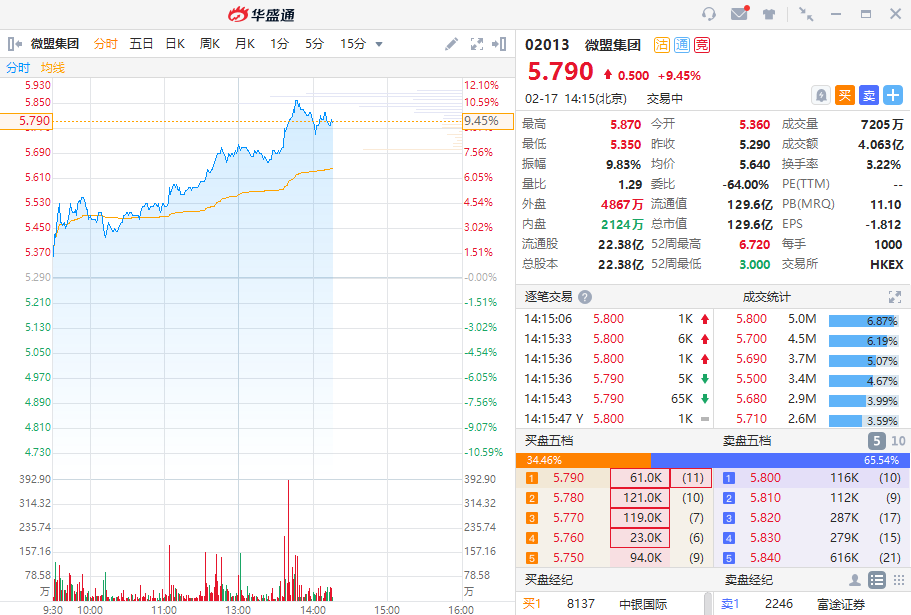
Task: Click the 6.87% volume bar
Action: click(863, 321)
